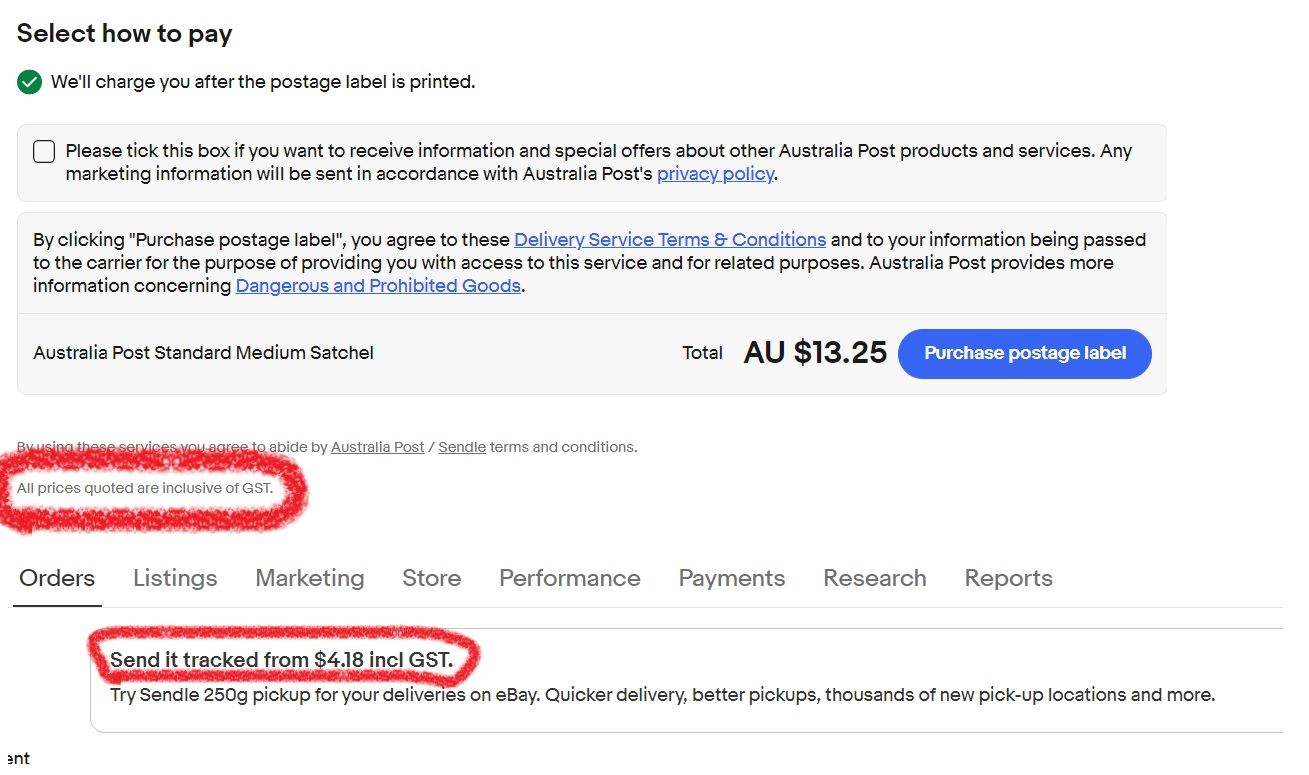Open the Payments tab

click(x=731, y=578)
